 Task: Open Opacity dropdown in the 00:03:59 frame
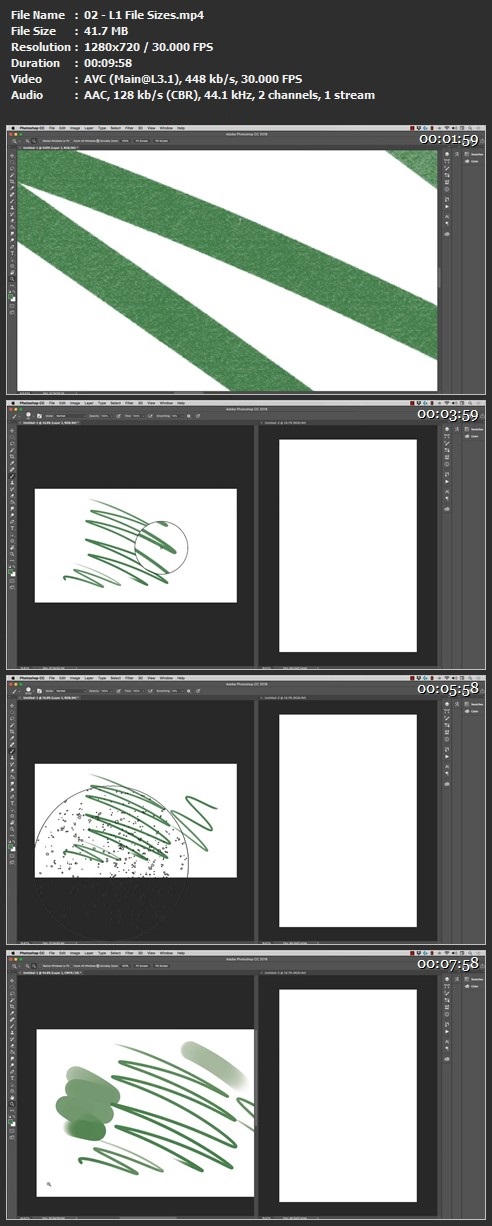point(104,416)
